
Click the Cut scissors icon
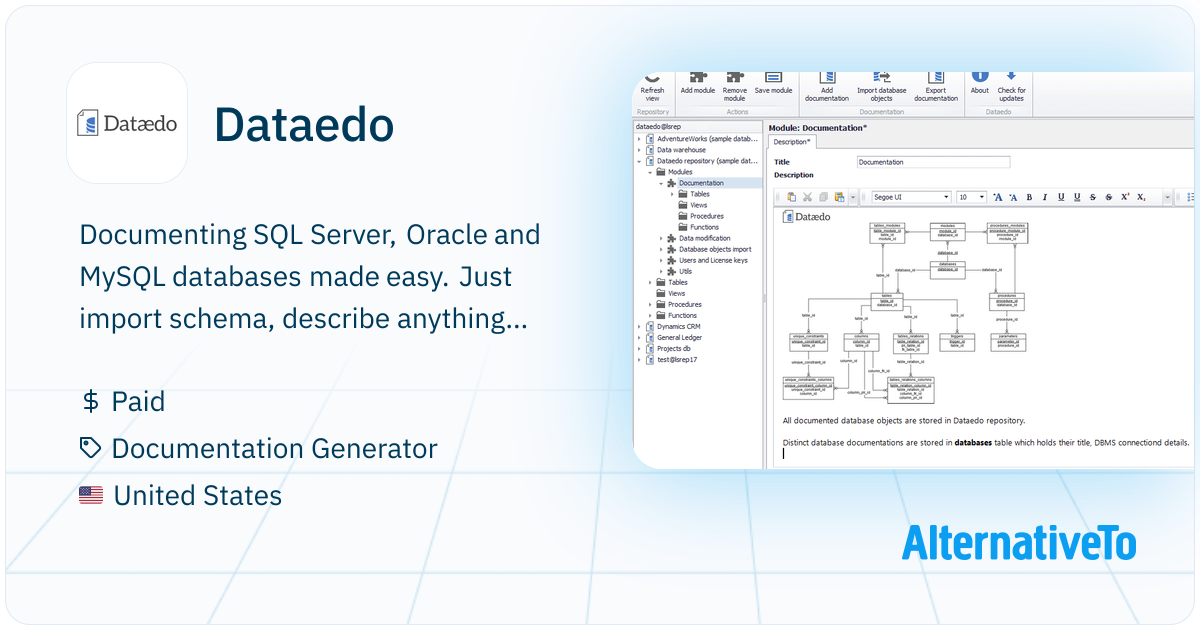coord(807,197)
